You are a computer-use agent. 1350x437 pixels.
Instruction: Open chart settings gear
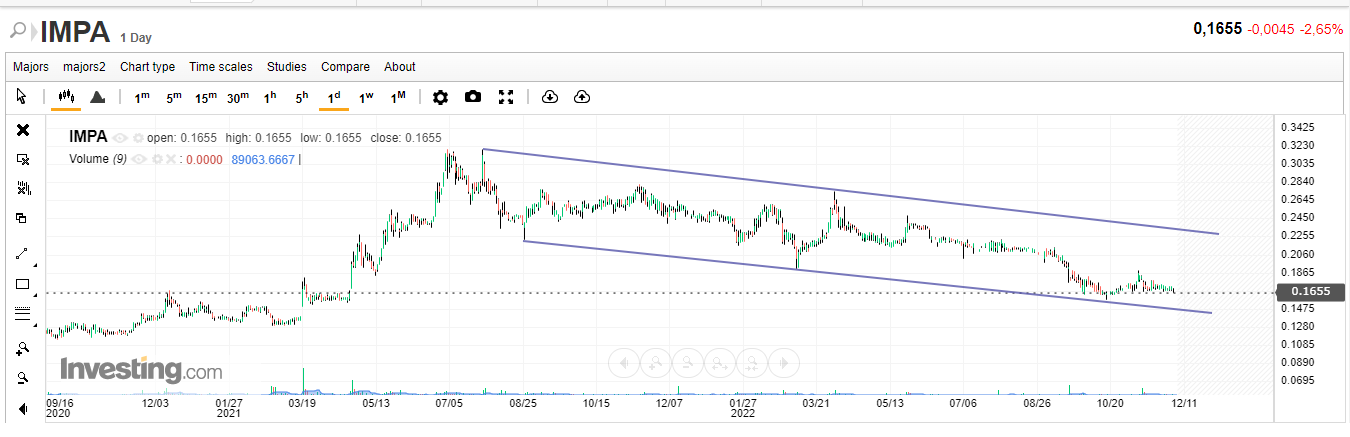[440, 97]
